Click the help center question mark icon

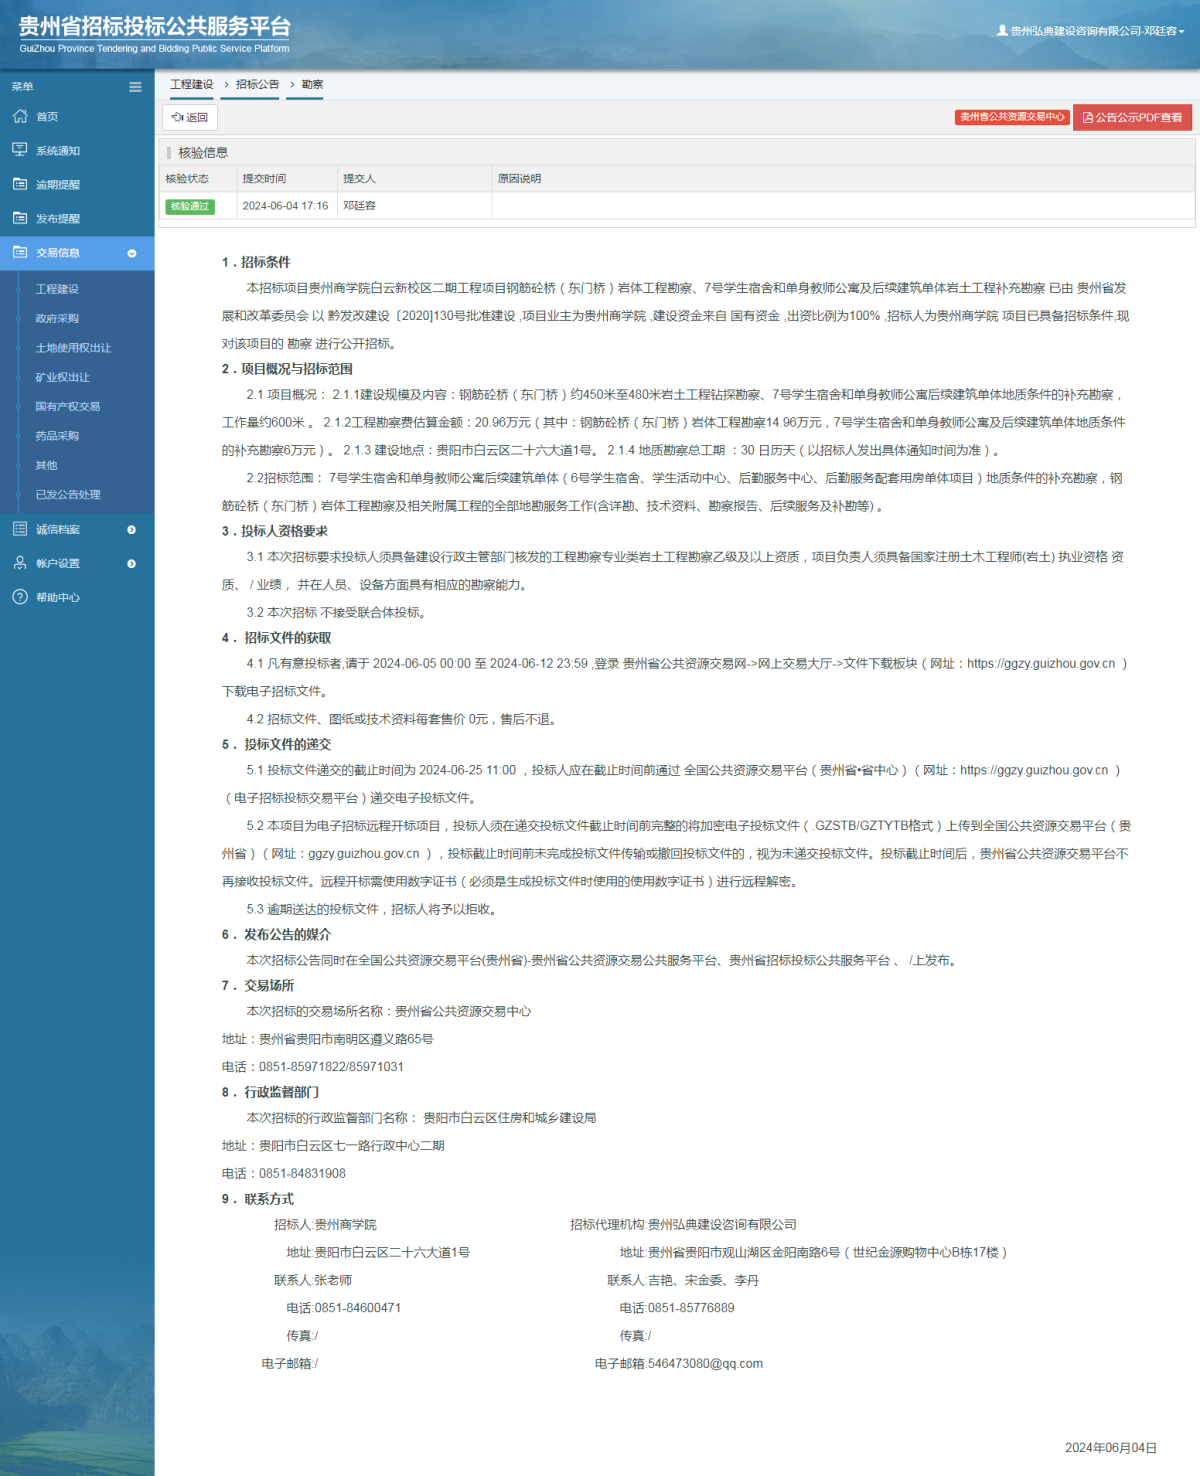(x=20, y=597)
